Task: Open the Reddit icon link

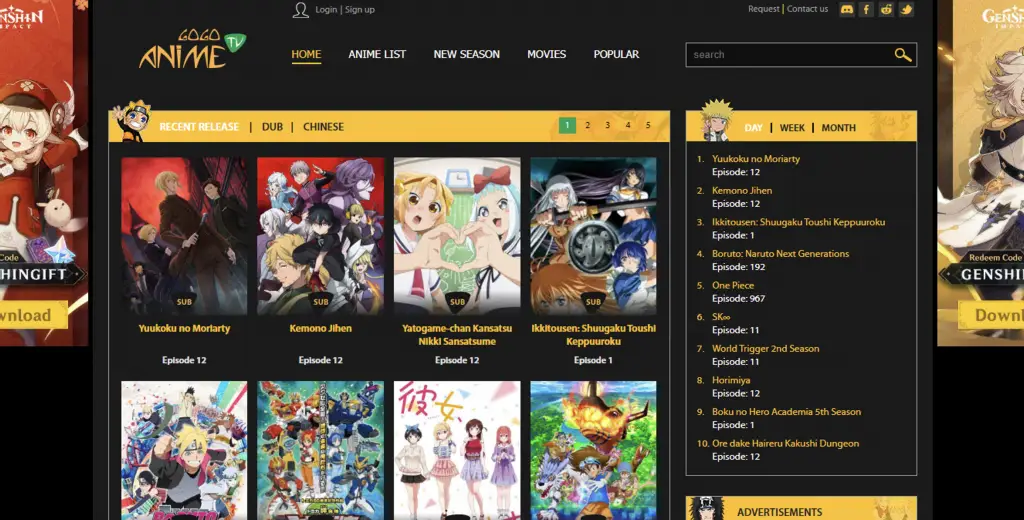Action: click(886, 9)
